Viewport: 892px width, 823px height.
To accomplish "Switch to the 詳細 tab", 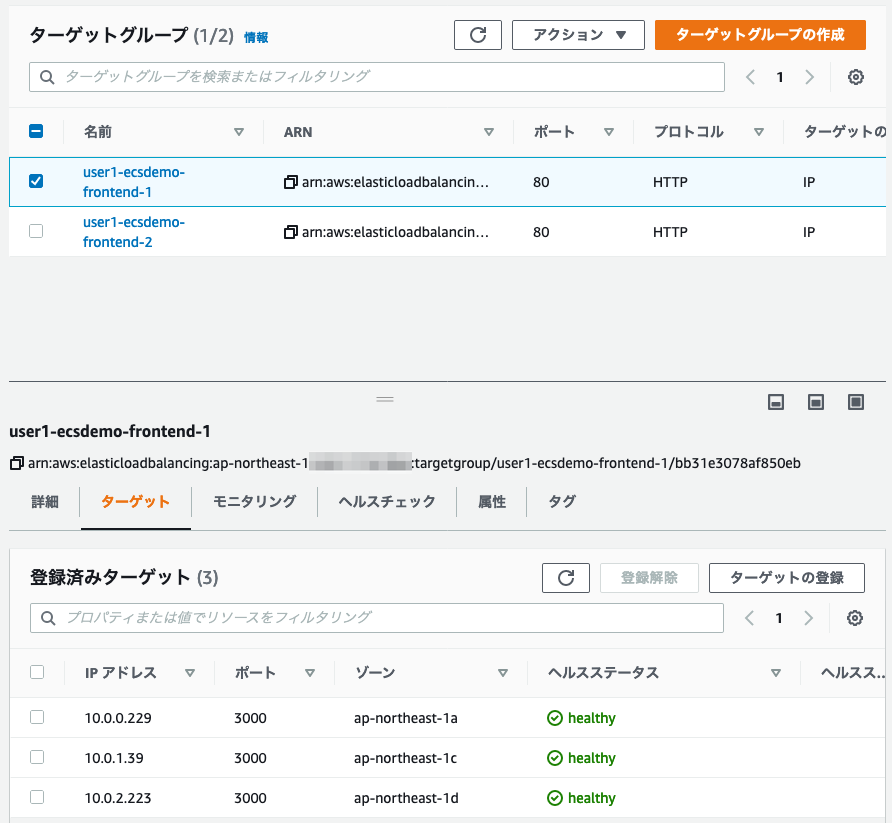I will click(x=45, y=502).
